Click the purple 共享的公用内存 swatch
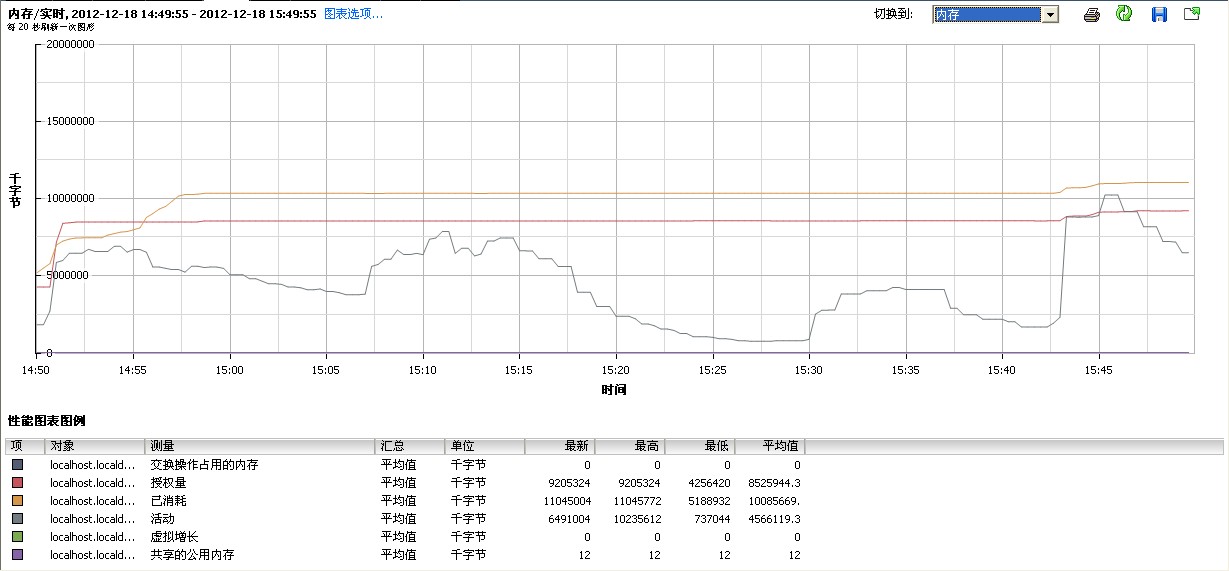The height and width of the screenshot is (571, 1229). click(18, 555)
